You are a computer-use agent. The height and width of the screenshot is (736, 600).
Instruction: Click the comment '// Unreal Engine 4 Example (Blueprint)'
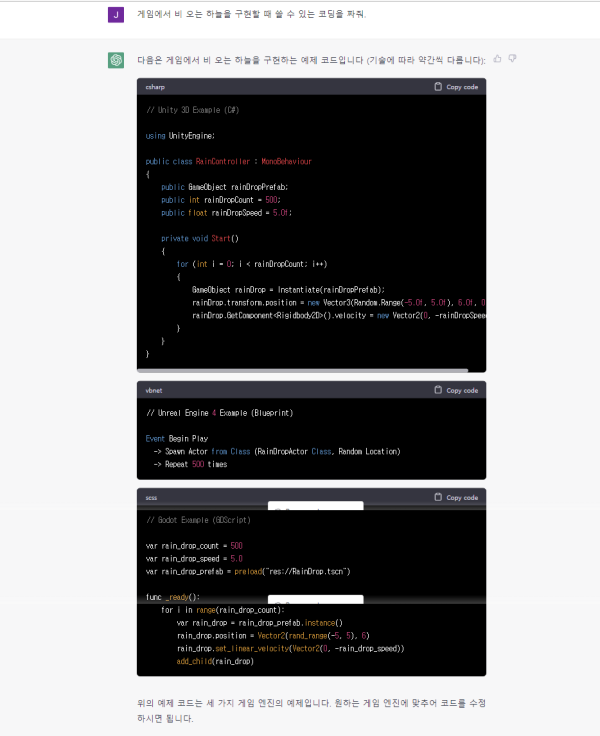click(x=220, y=413)
